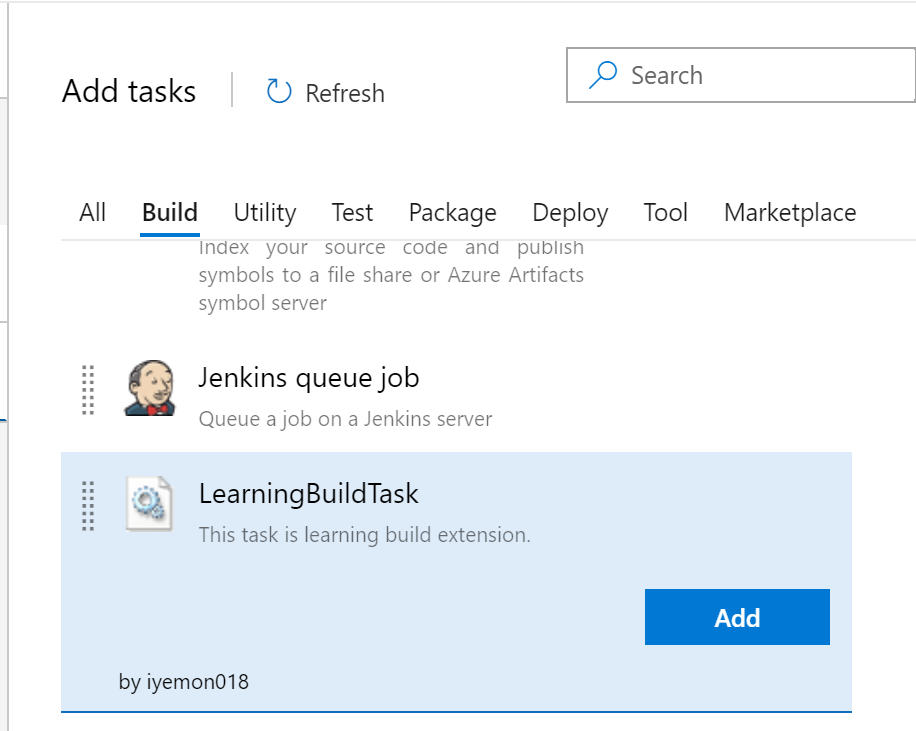916x731 pixels.
Task: Select the LearningBuildTask title
Action: click(x=308, y=494)
